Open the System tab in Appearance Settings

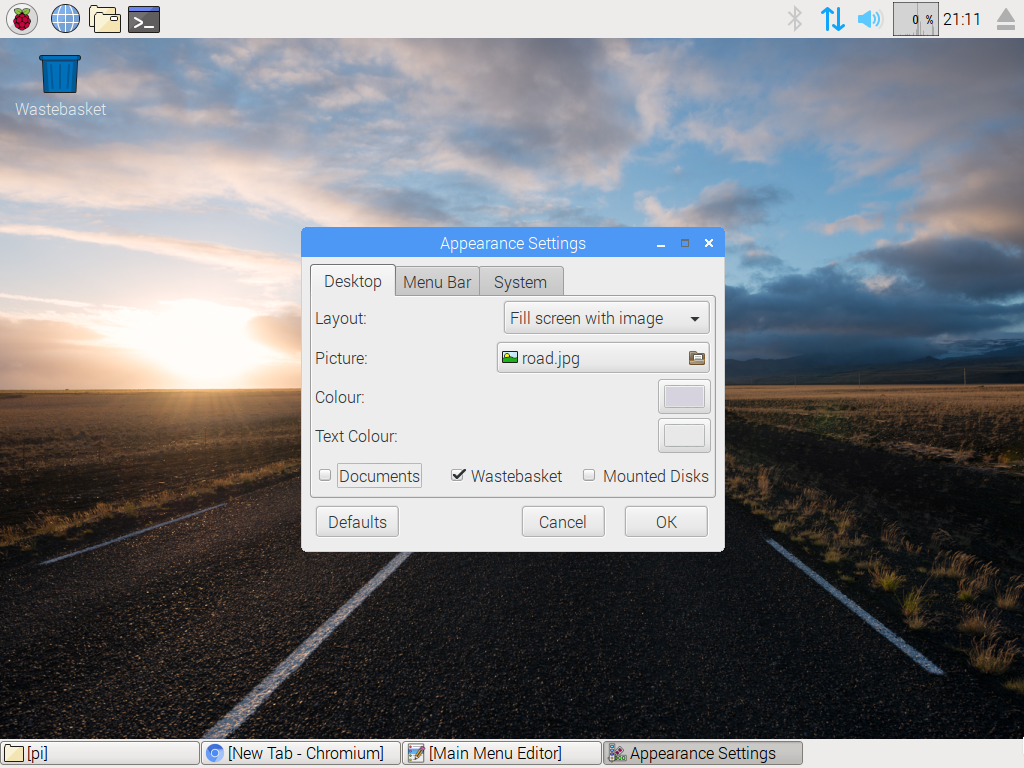pyautogui.click(x=520, y=281)
